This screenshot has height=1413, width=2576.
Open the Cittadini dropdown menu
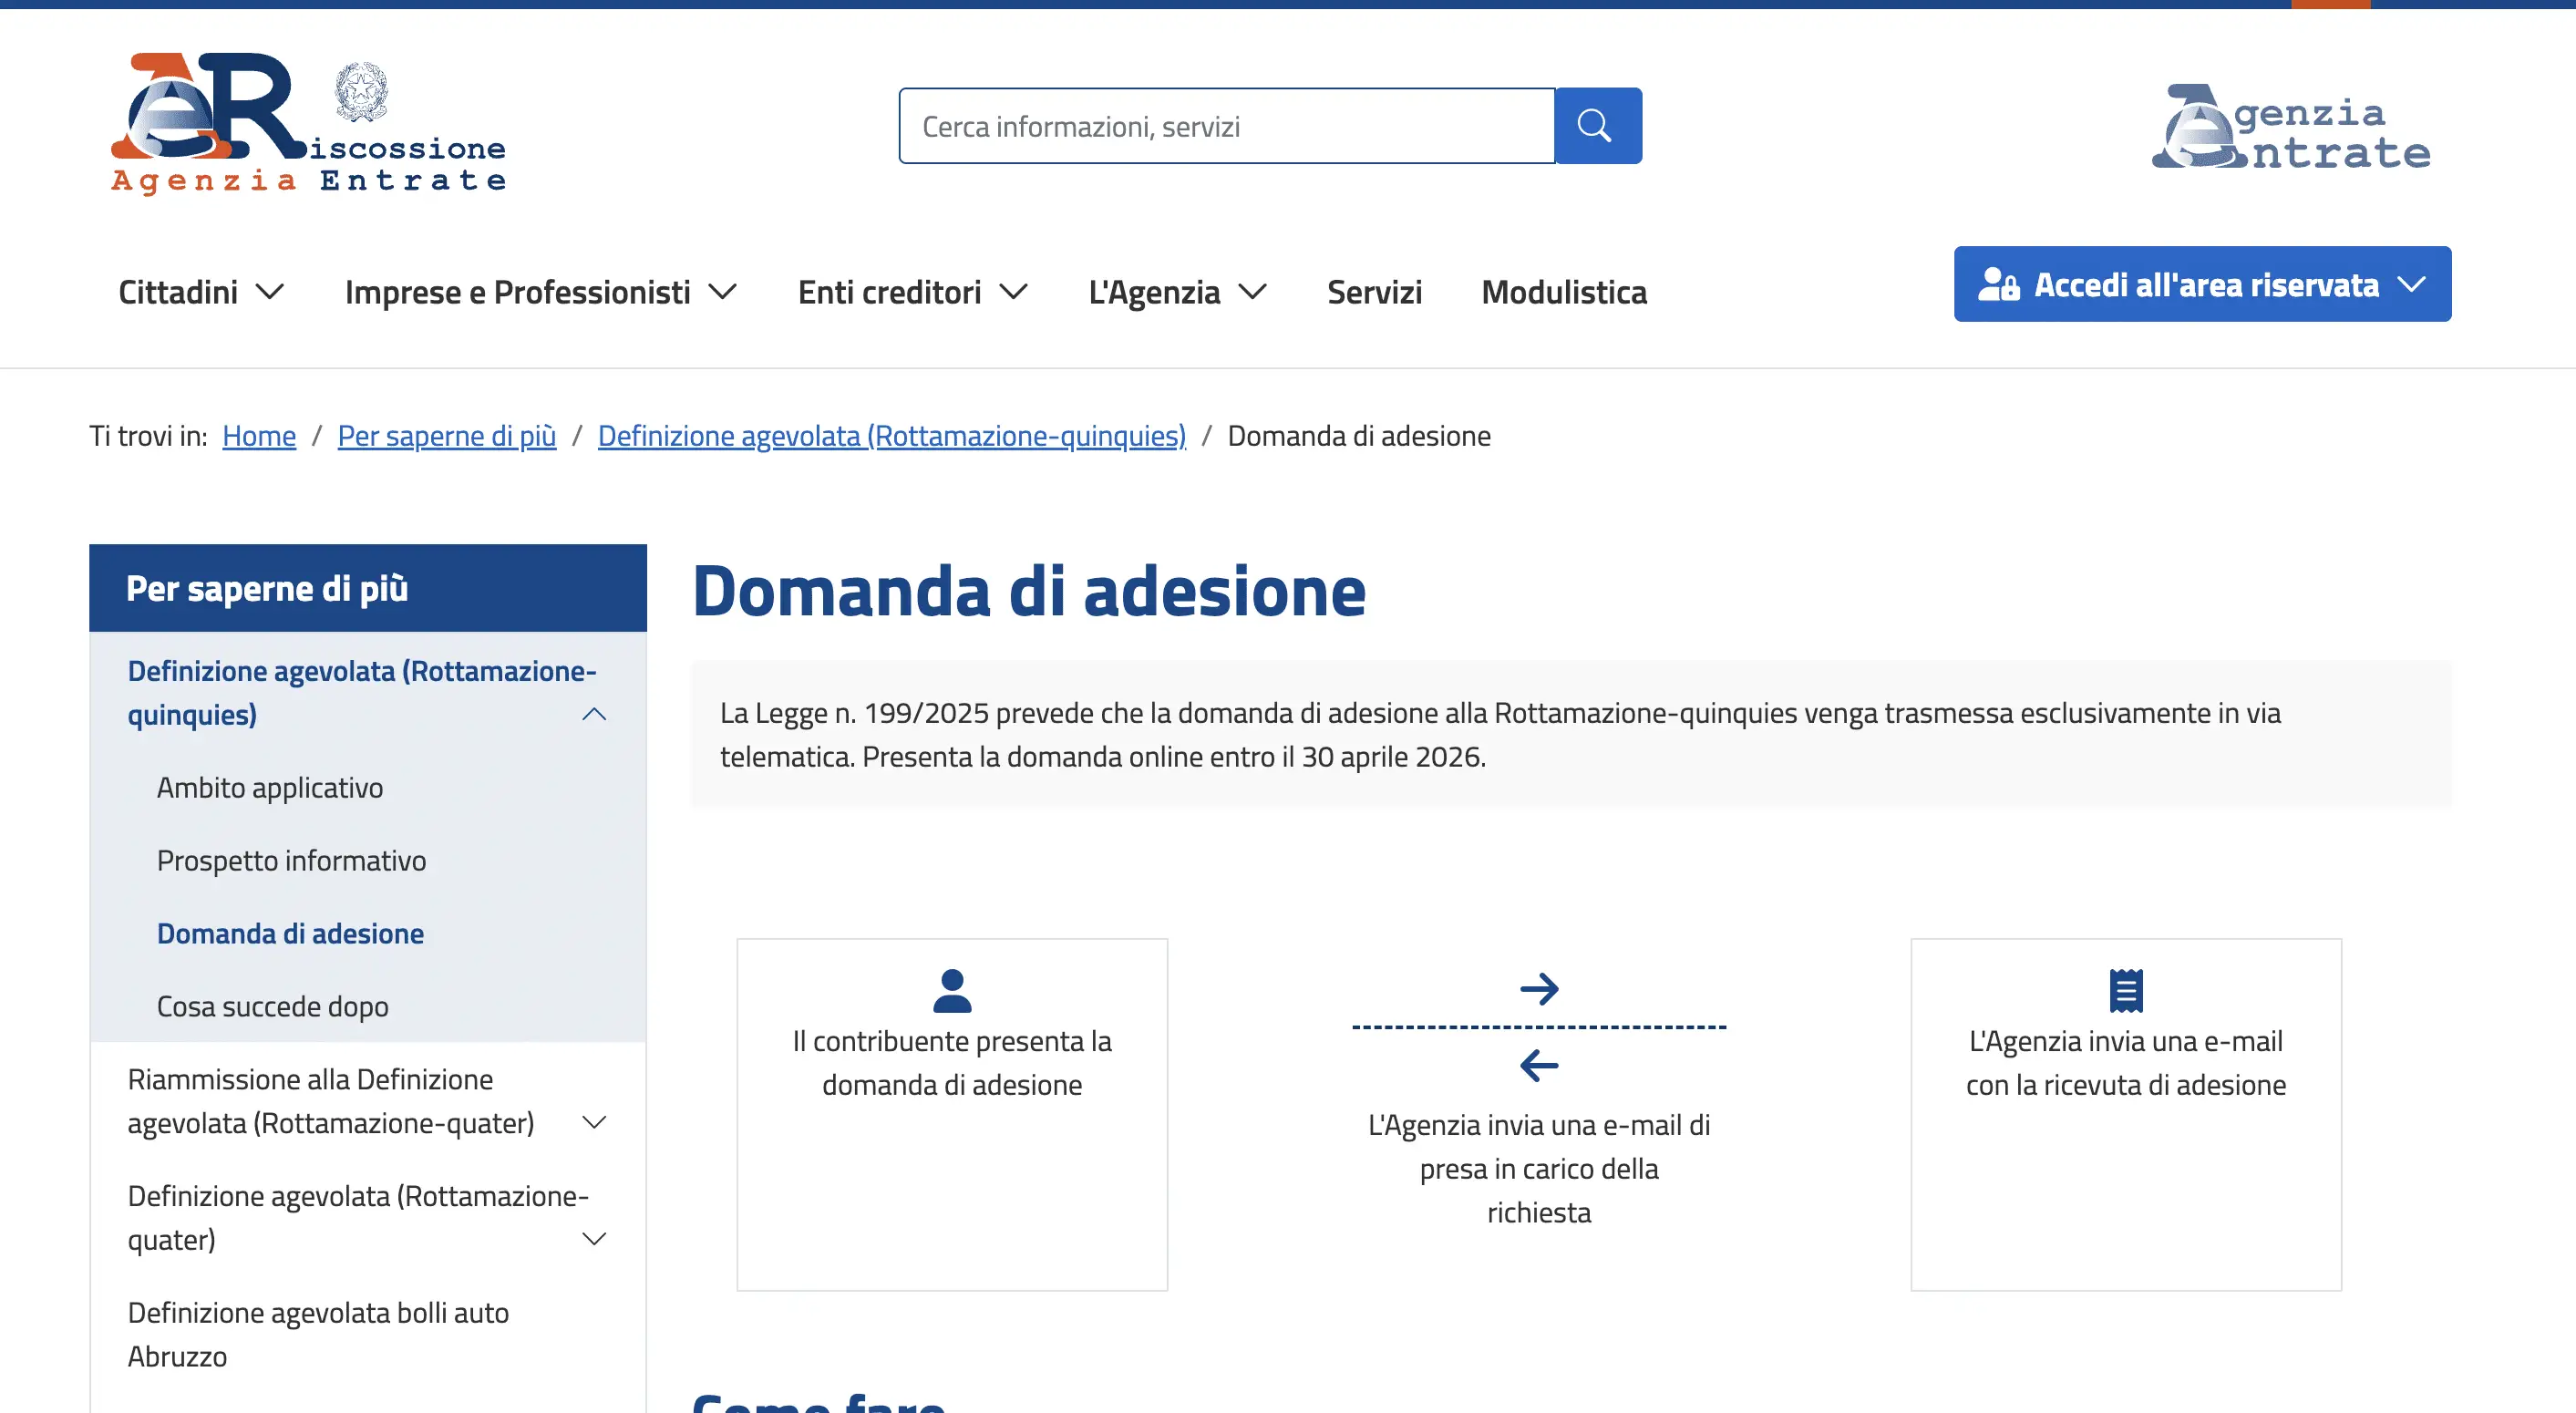tap(201, 292)
